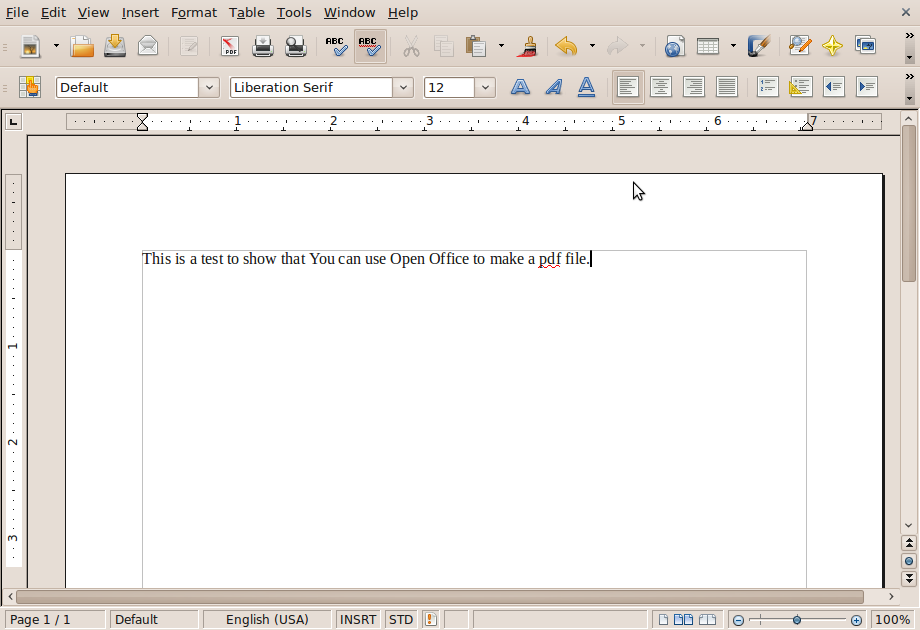
Task: Open the New document type dropdown arrow
Action: (56, 46)
